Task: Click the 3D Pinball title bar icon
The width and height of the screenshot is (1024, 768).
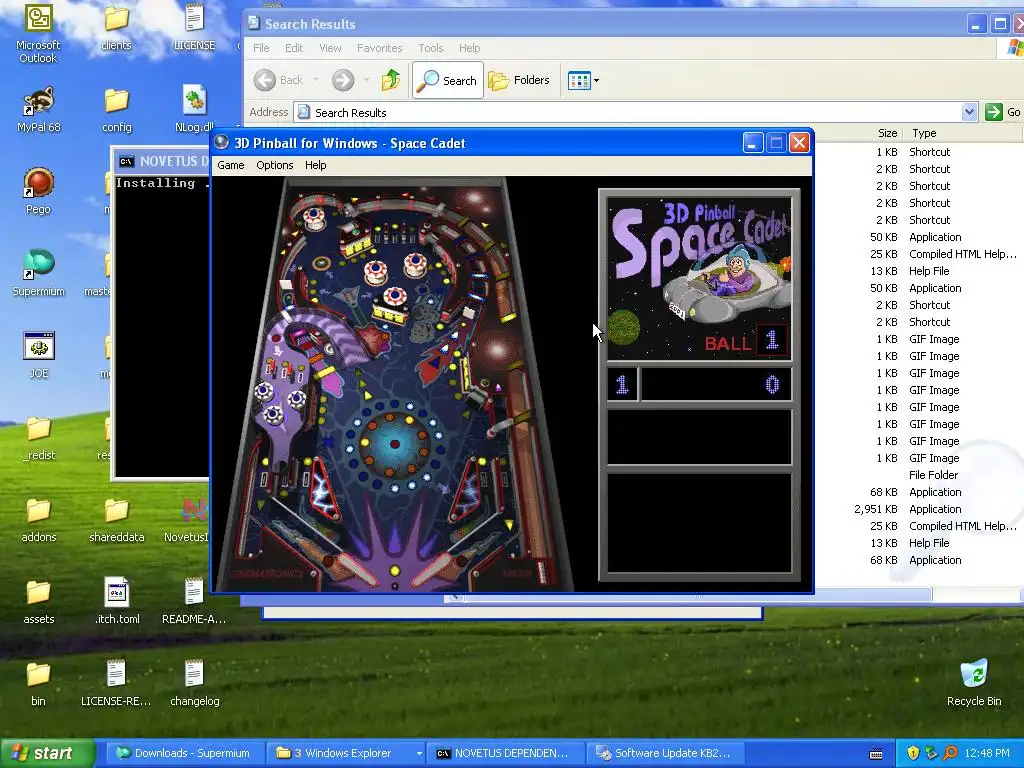Action: 222,142
